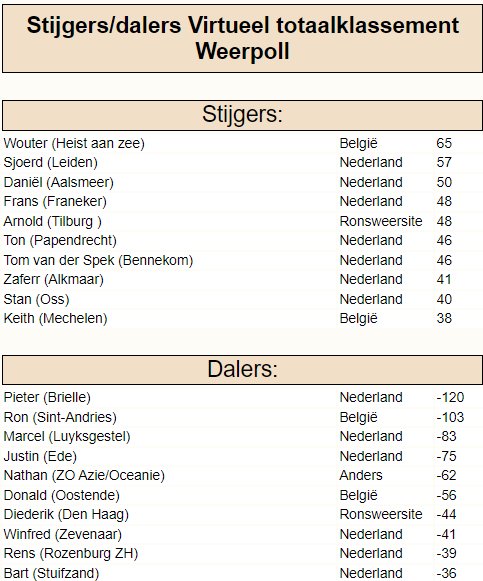Select Zaferr (Alkmaar) entry

[x=53, y=280]
